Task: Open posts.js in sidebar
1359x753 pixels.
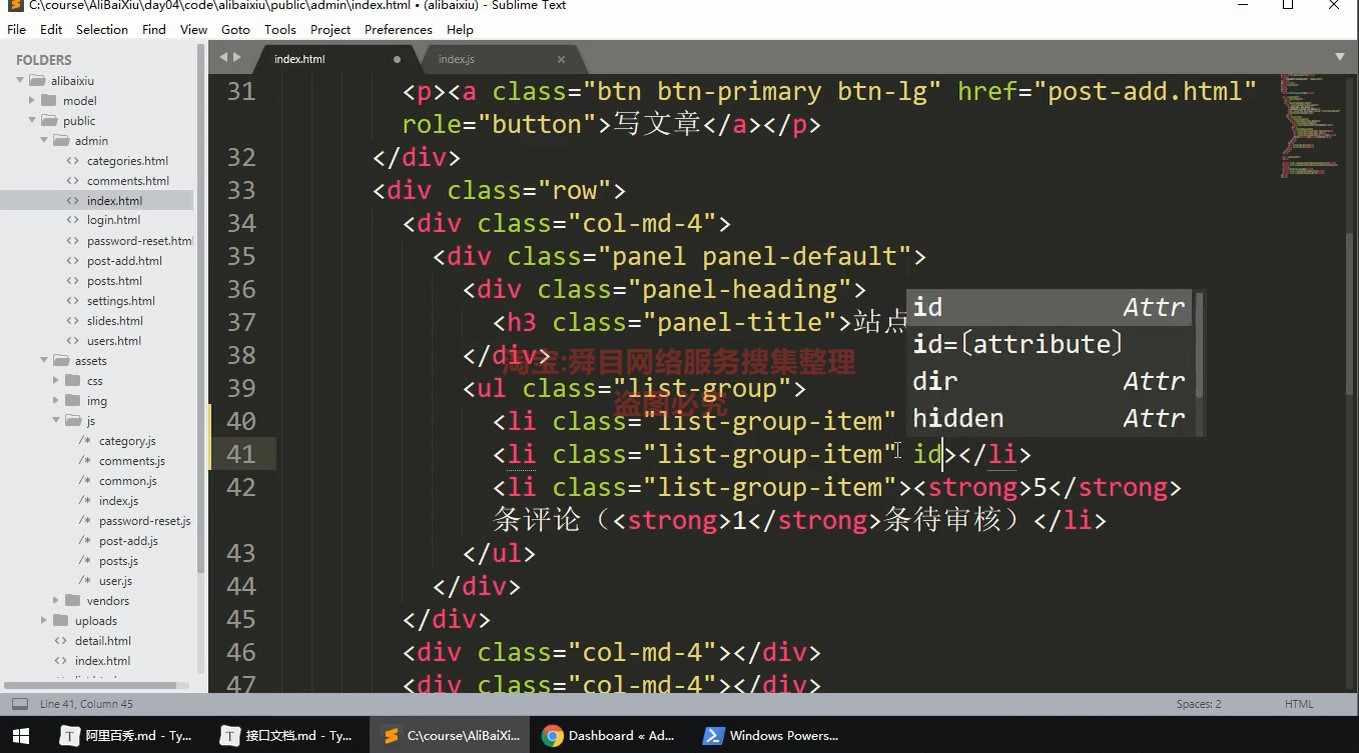Action: tap(118, 561)
